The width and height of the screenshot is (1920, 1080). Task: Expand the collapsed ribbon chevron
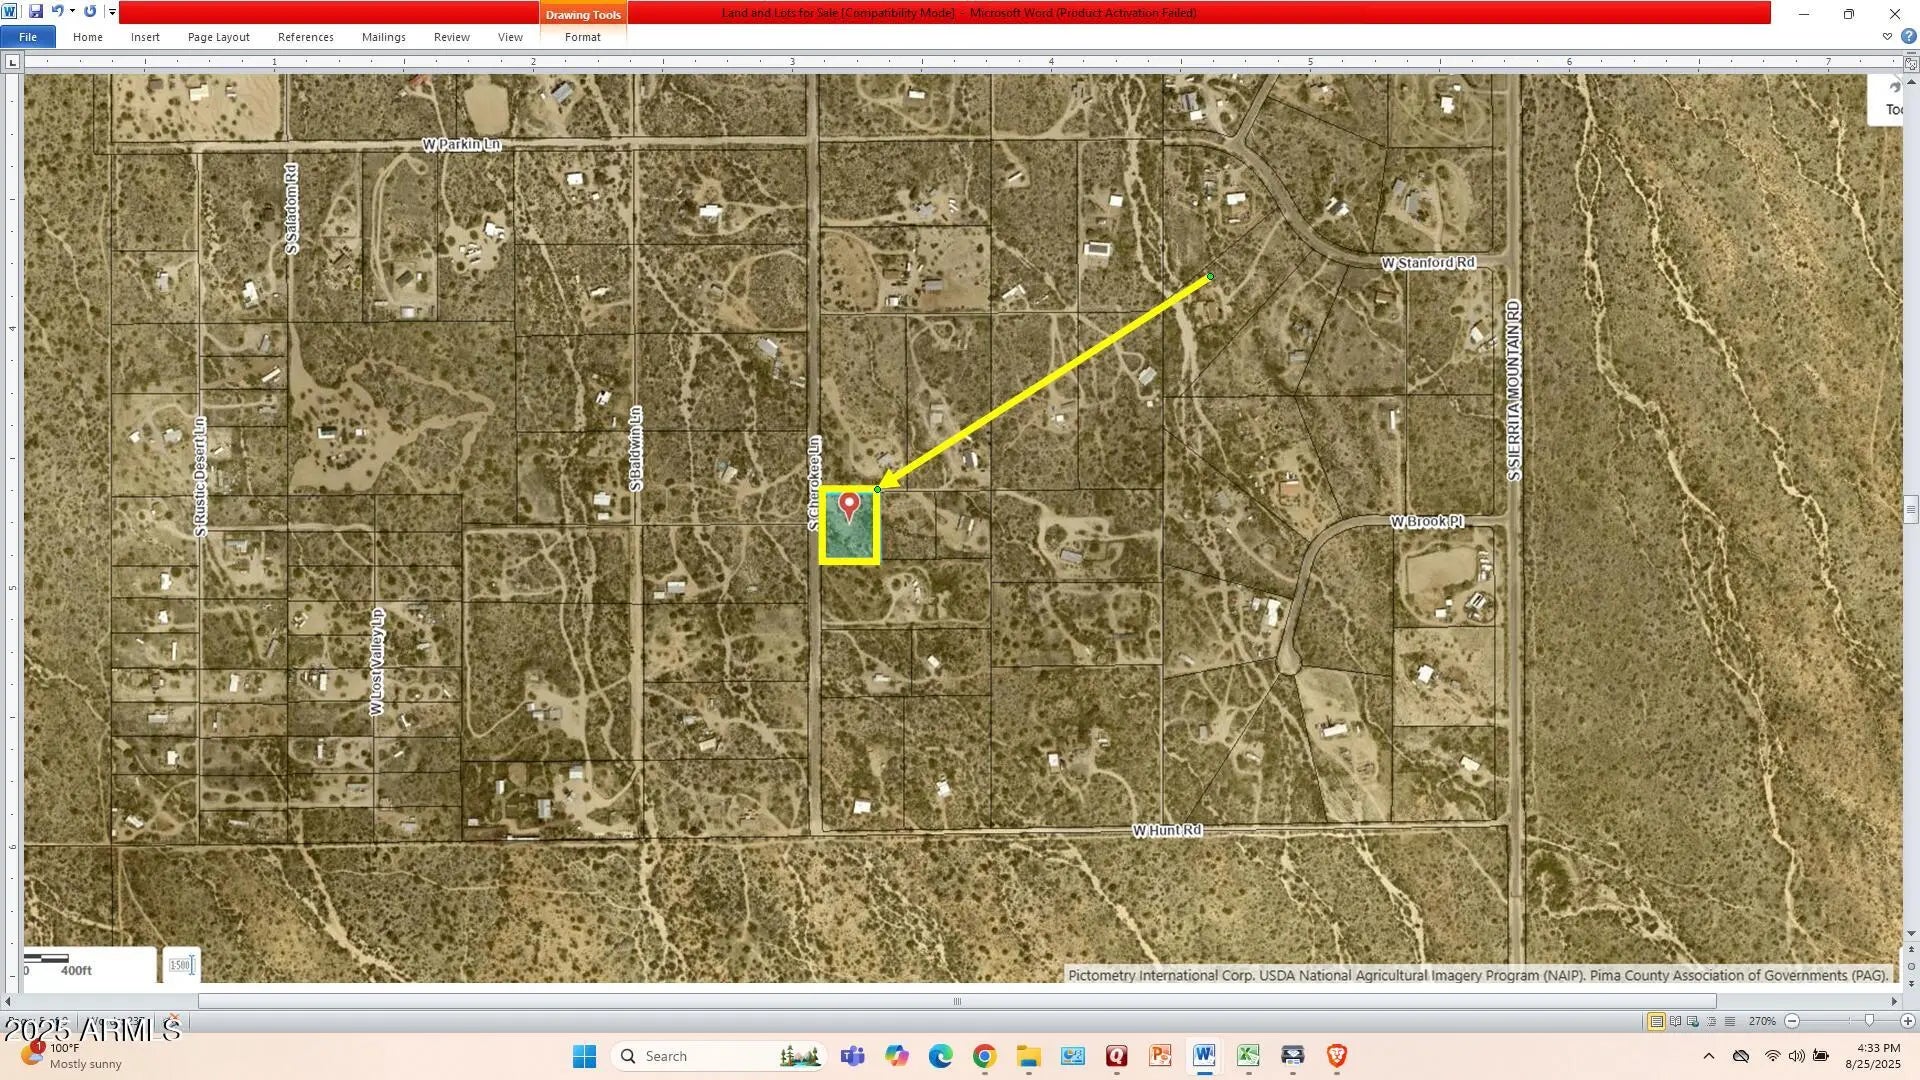click(1887, 37)
